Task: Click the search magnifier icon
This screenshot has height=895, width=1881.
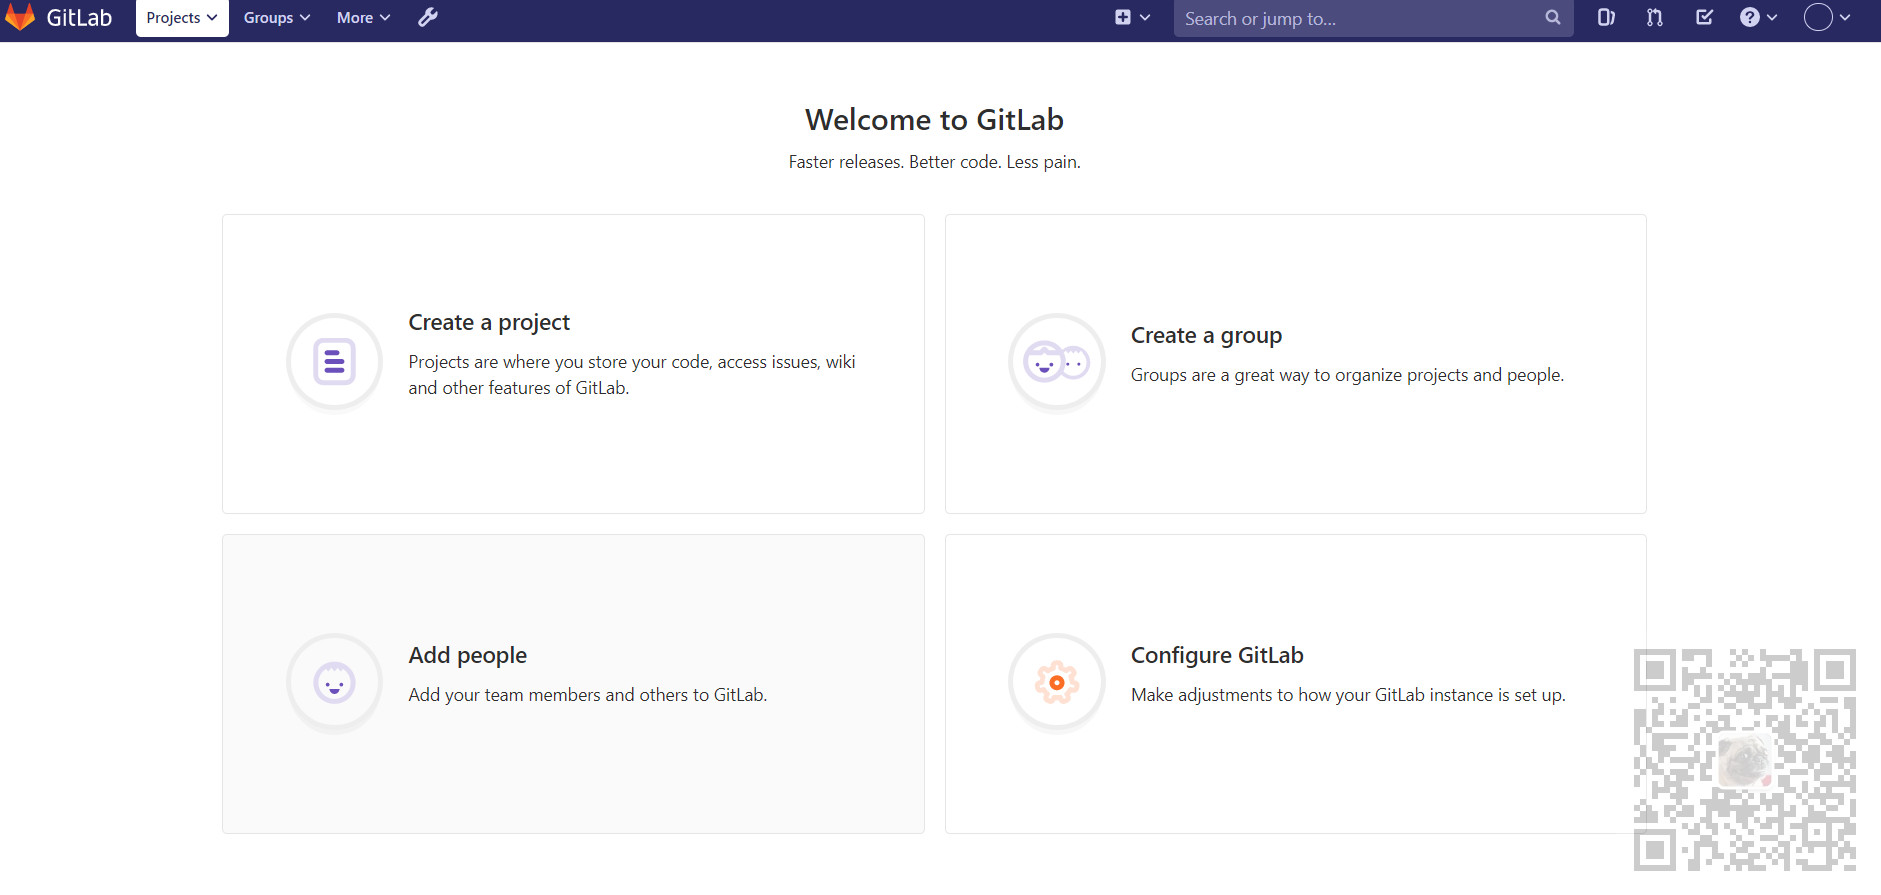Action: (x=1552, y=18)
